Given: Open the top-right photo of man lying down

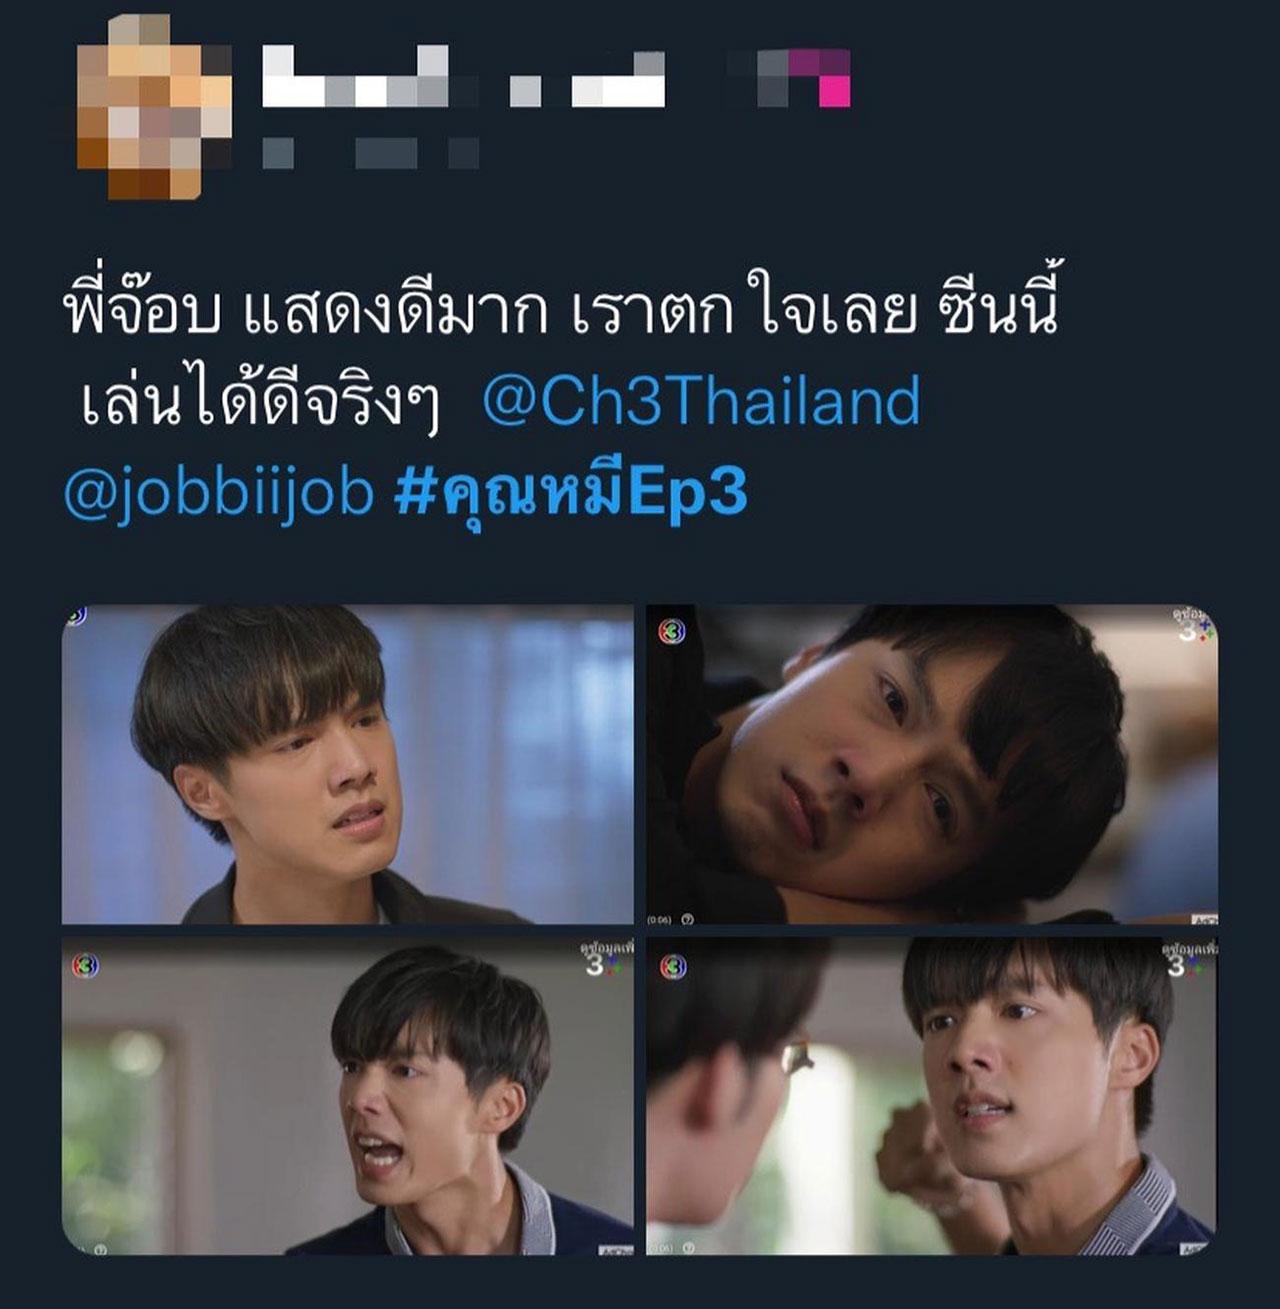Looking at the screenshot, I should tap(931, 764).
